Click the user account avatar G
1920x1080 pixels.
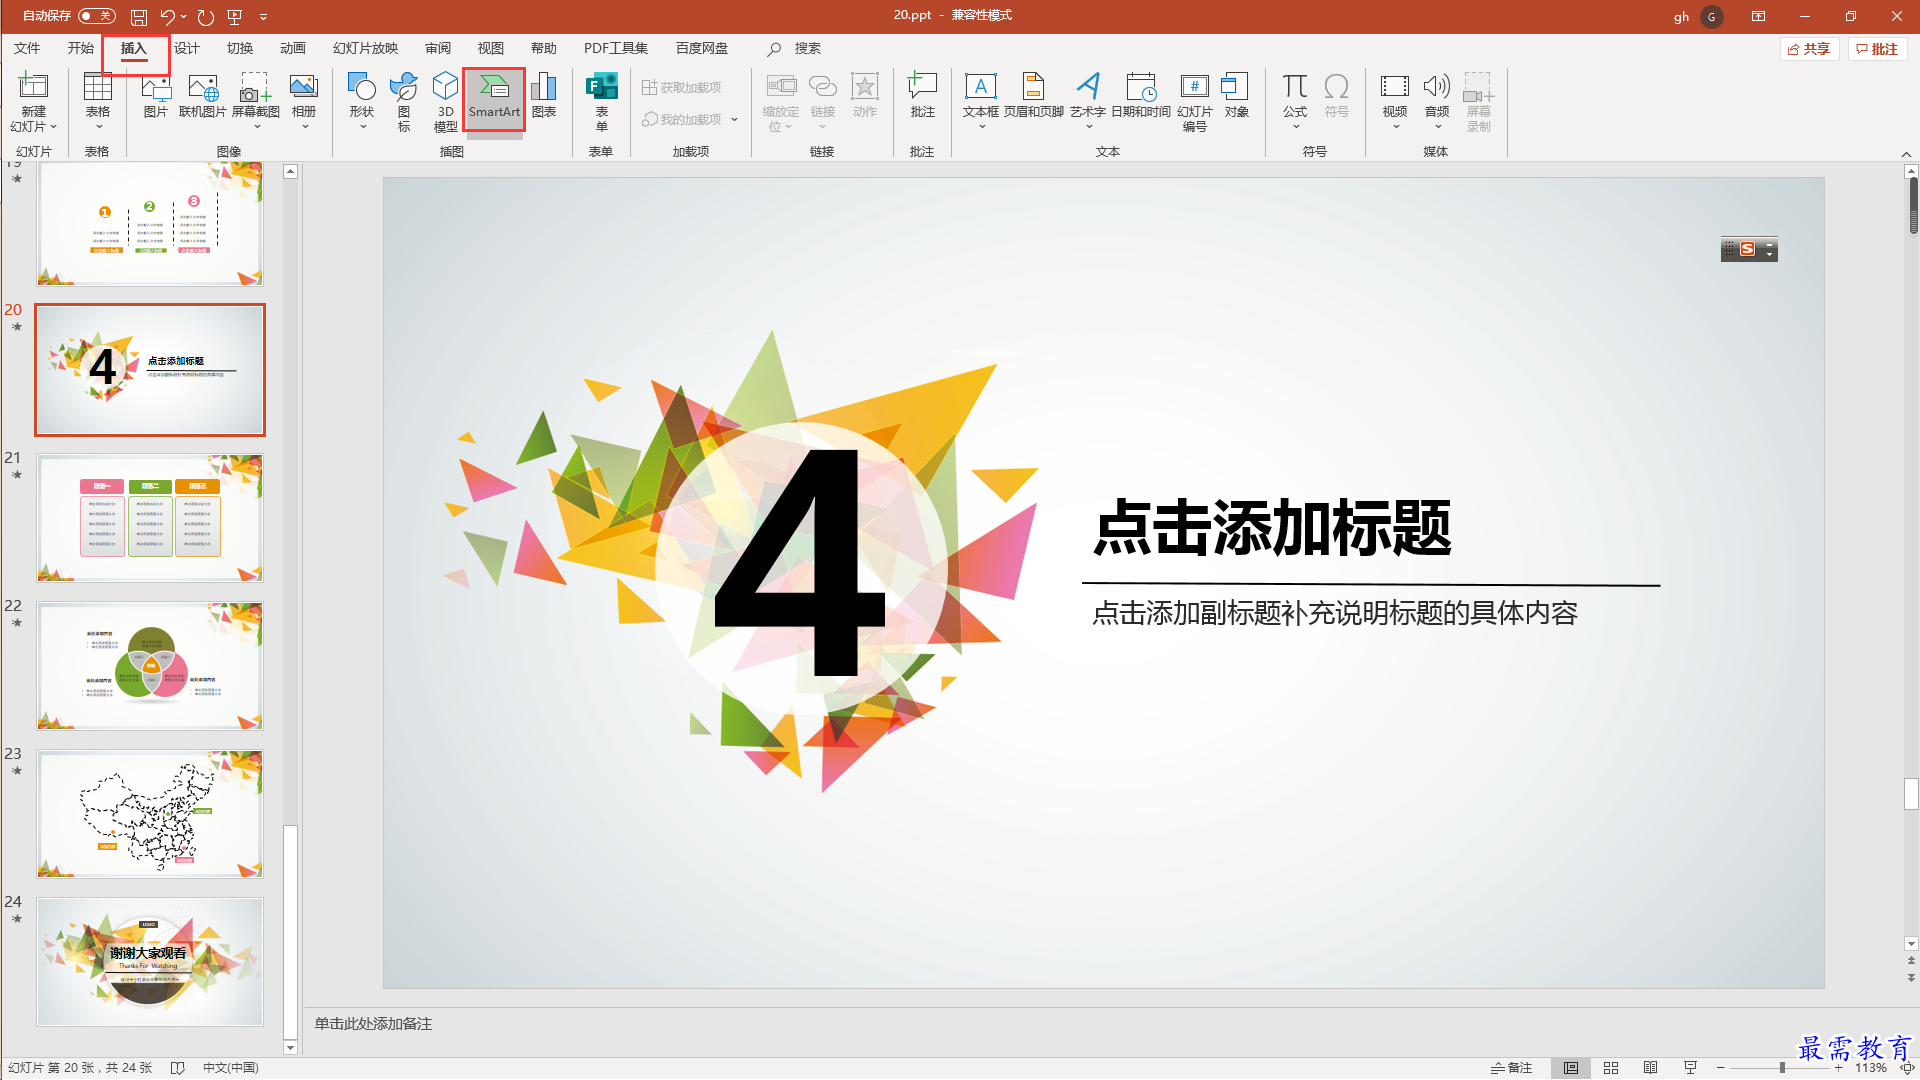pos(1711,17)
